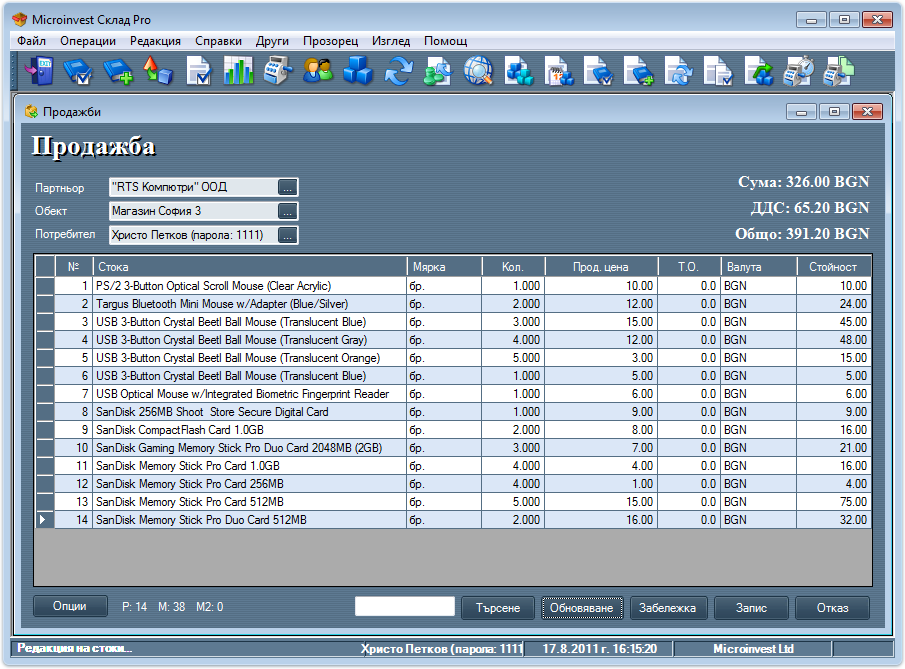Click USB Optical Mouse Biometric Fingerprint Reader cell
This screenshot has height=669, width=905.
point(249,394)
